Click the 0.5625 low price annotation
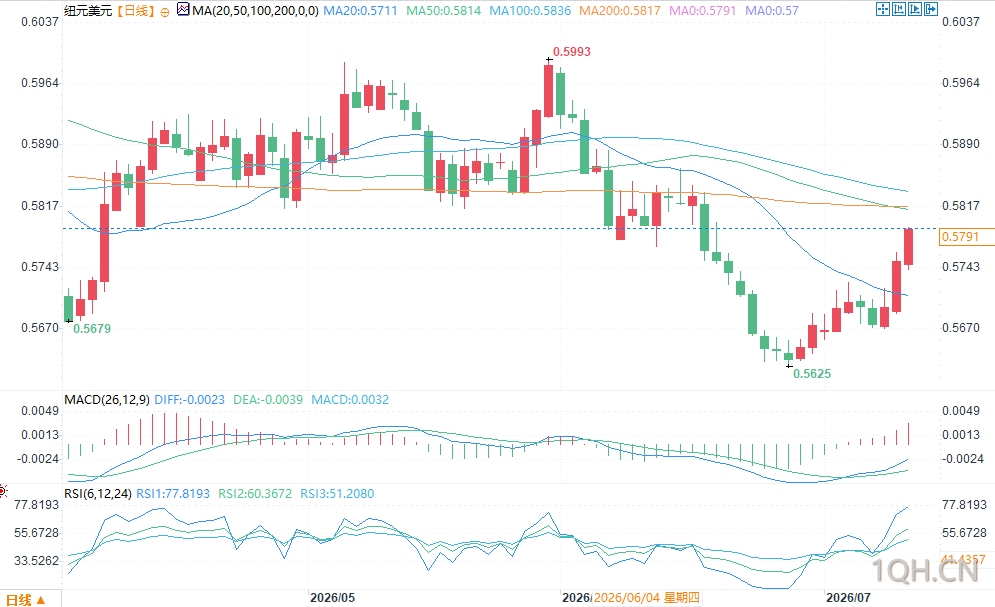The height and width of the screenshot is (607, 995). [812, 374]
